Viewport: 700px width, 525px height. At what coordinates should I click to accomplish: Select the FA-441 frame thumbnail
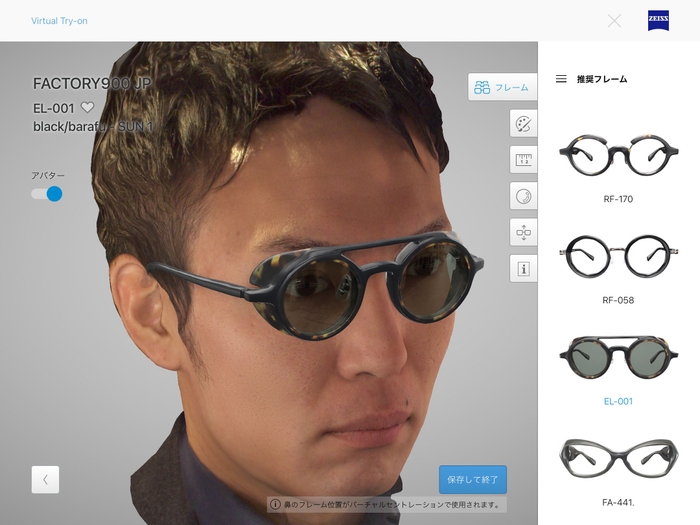[618, 456]
